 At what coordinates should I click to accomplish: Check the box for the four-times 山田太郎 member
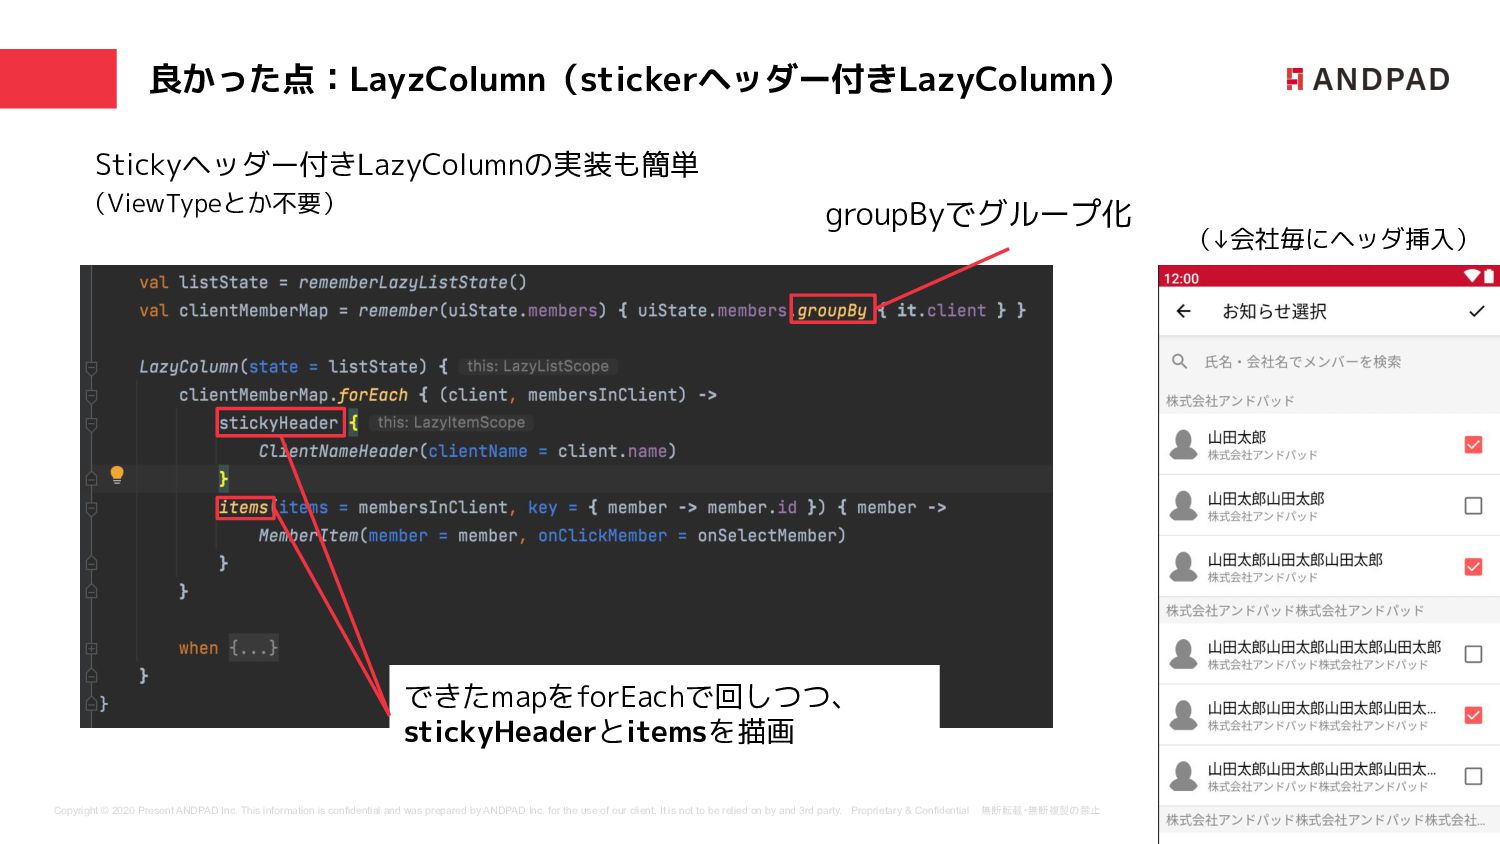tap(1473, 654)
